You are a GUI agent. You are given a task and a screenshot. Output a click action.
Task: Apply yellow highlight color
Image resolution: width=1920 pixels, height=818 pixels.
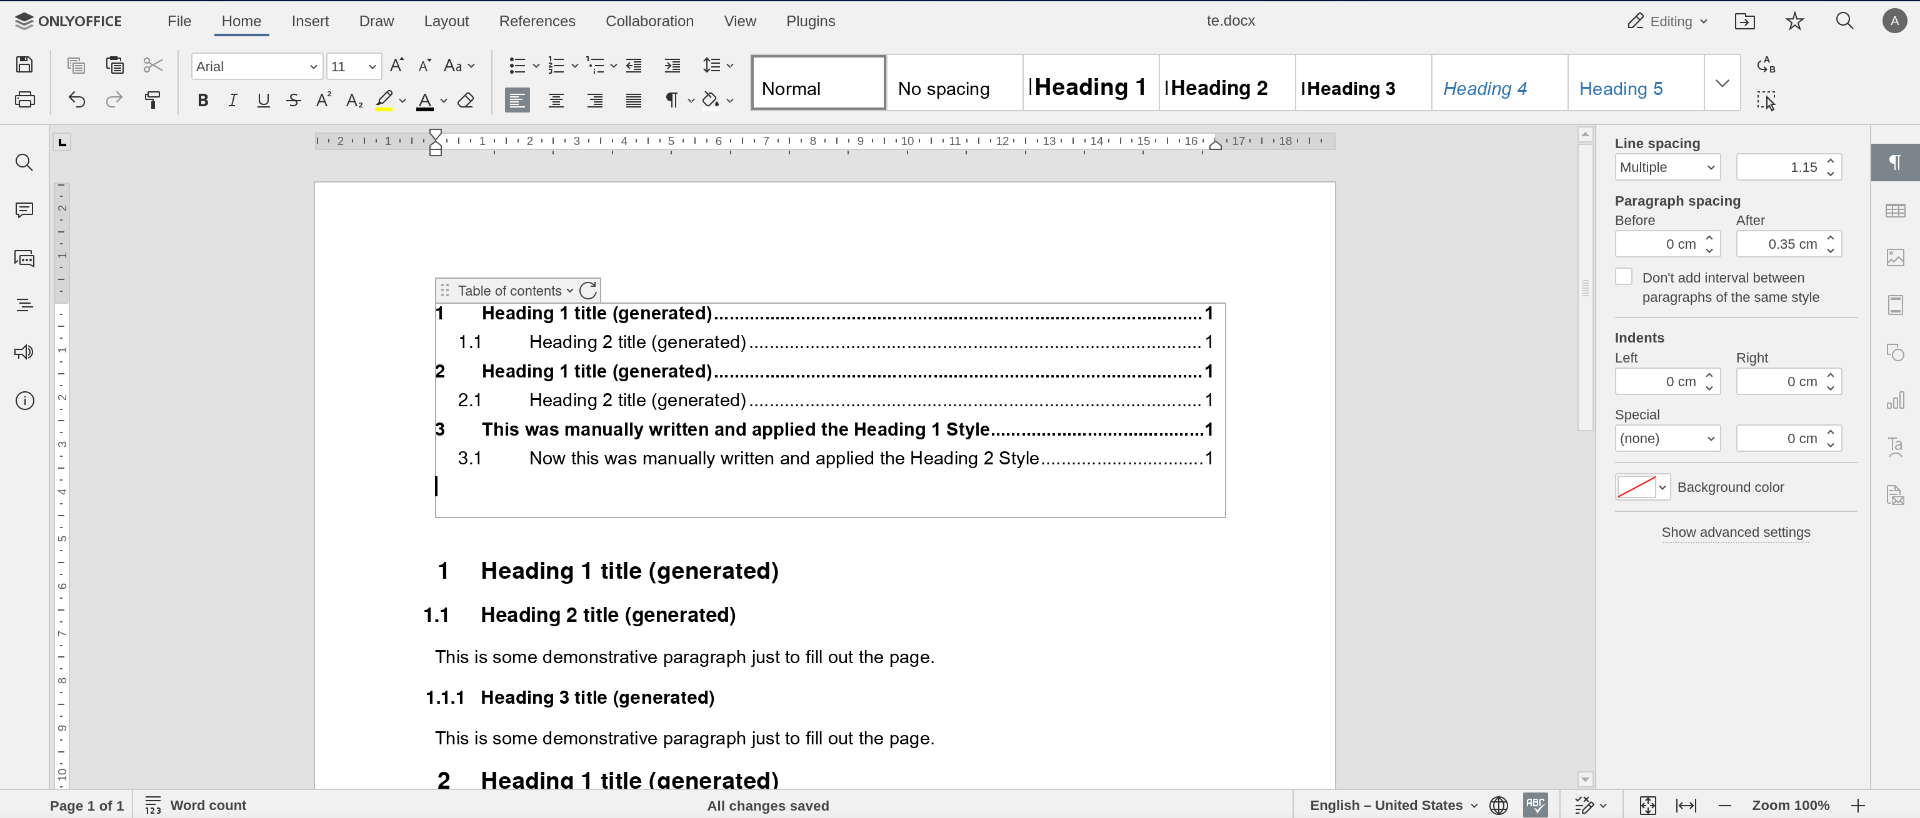coord(385,100)
